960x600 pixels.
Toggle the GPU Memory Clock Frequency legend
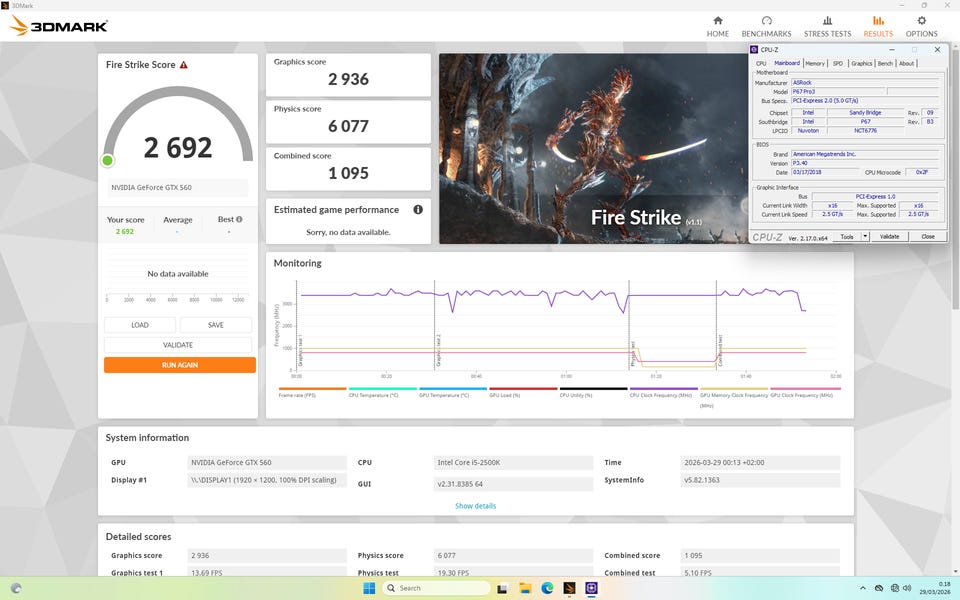pos(733,397)
